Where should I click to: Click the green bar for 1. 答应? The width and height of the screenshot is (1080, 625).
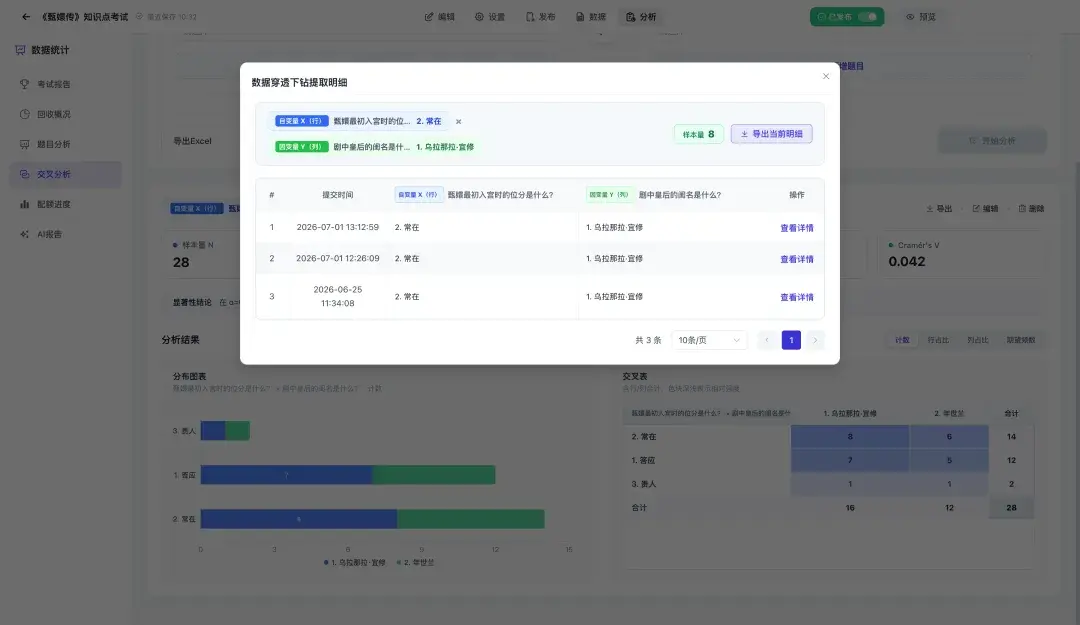point(433,475)
